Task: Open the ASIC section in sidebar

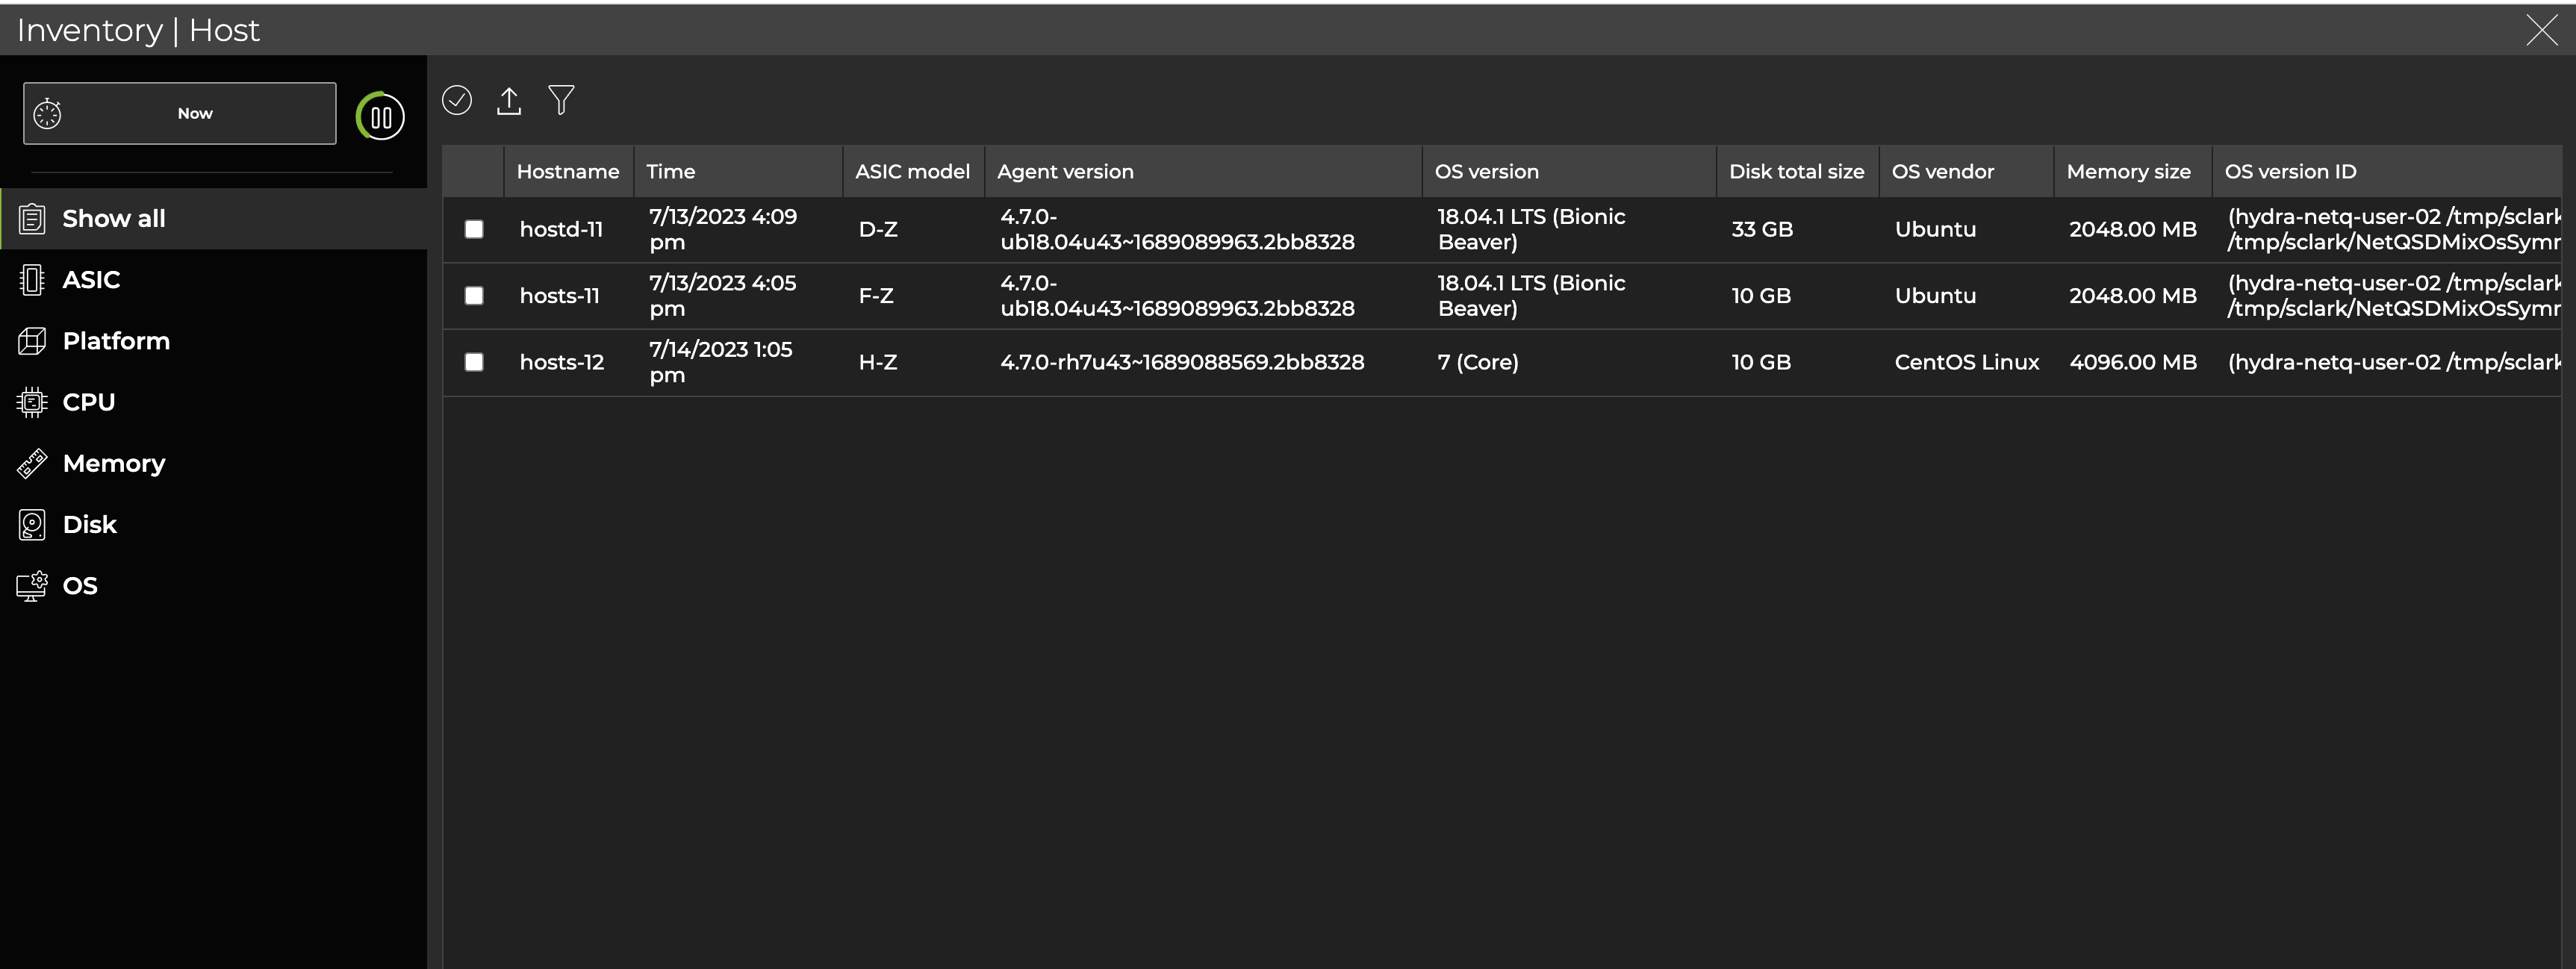Action: tap(89, 279)
